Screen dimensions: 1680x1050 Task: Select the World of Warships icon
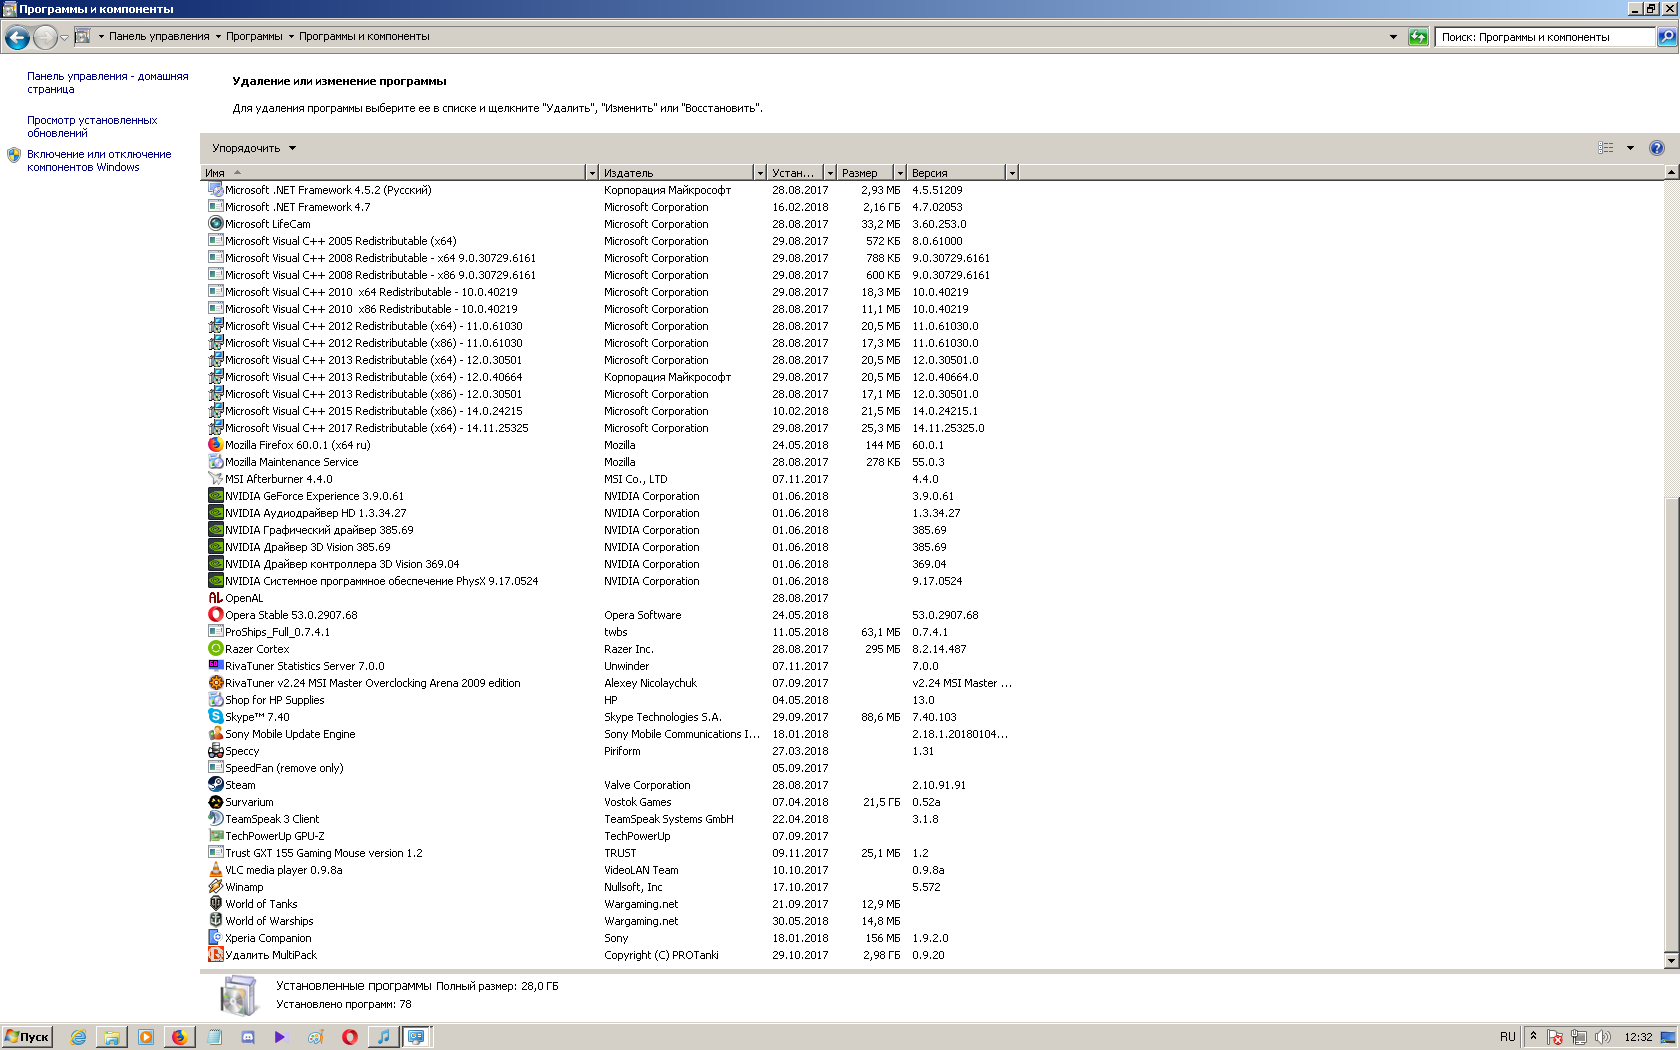(x=215, y=921)
